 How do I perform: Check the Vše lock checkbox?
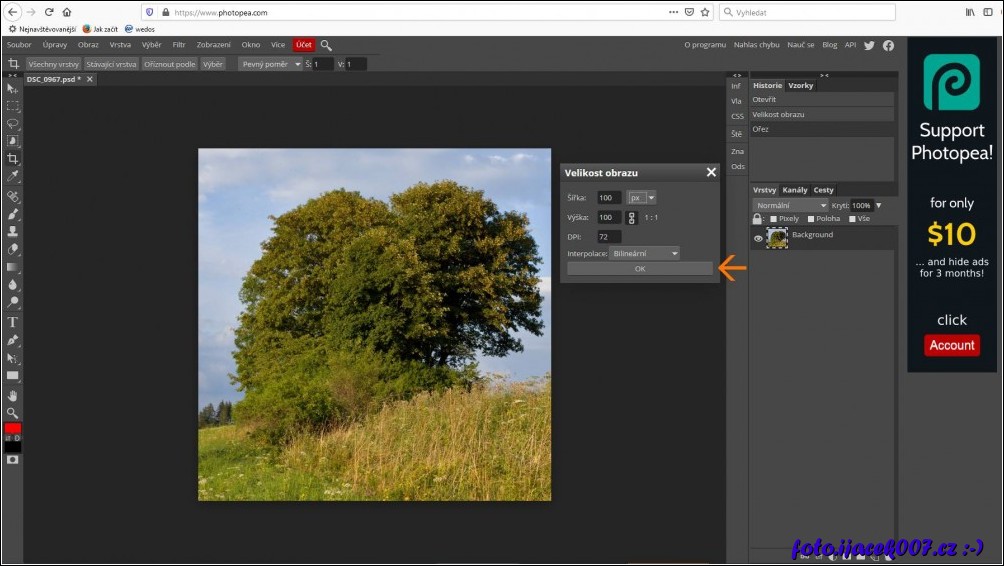[x=852, y=219]
